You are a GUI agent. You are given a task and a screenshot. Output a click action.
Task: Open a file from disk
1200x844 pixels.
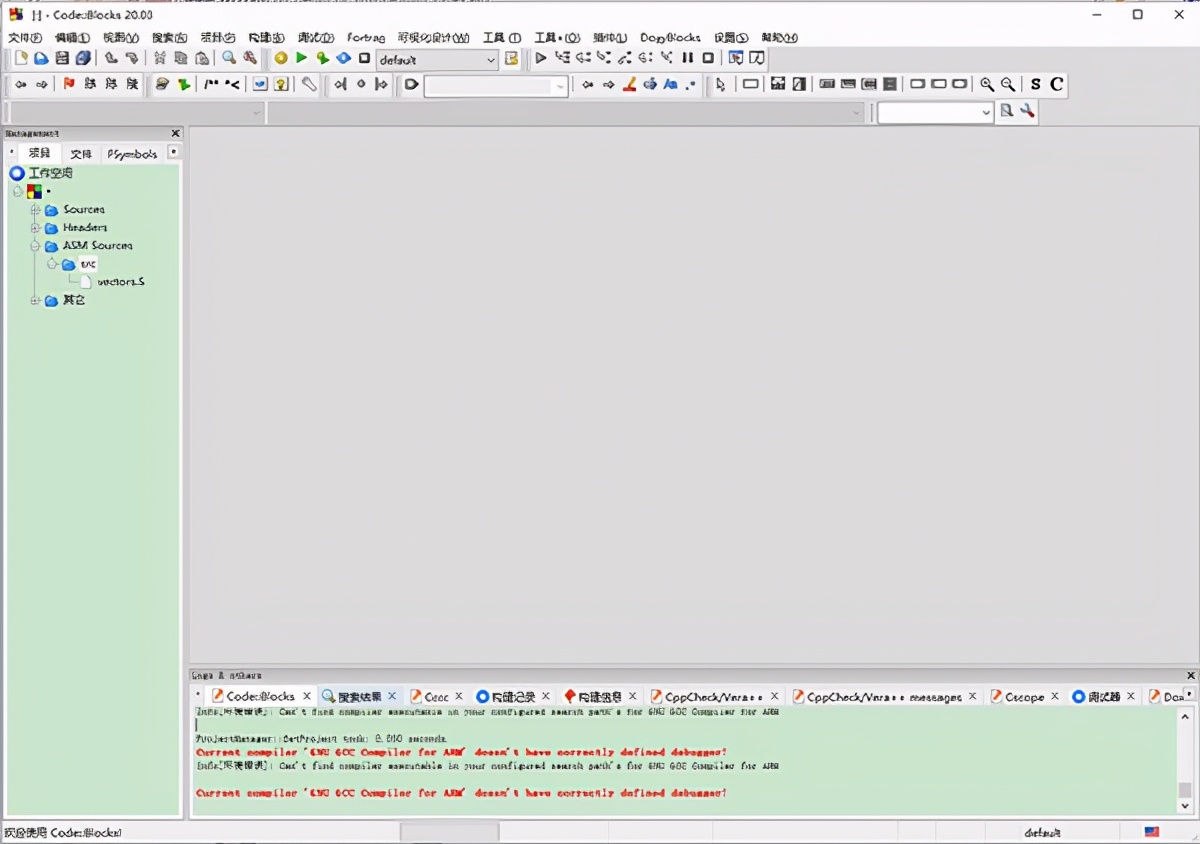pos(40,58)
